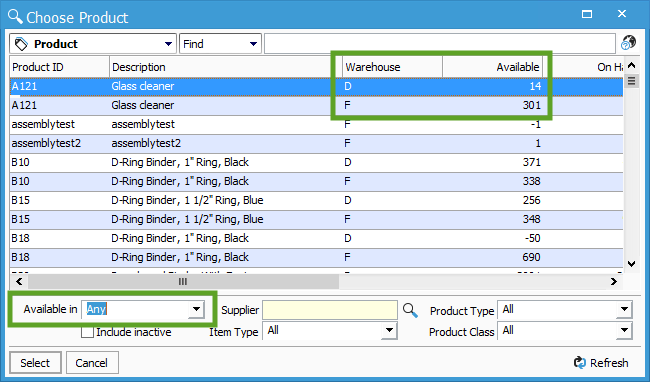The image size is (650, 382).
Task: Click the magnifier icon in the title bar
Action: 15,17
